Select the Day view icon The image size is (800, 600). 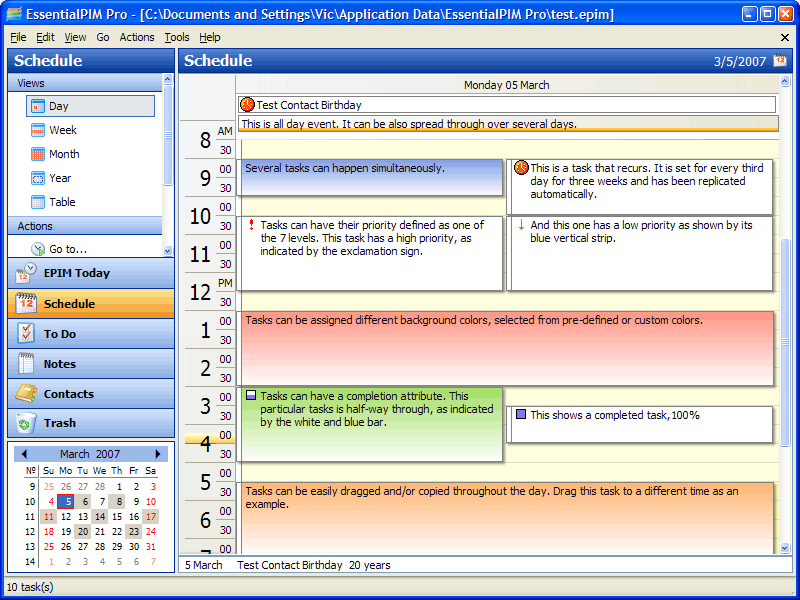coord(38,106)
